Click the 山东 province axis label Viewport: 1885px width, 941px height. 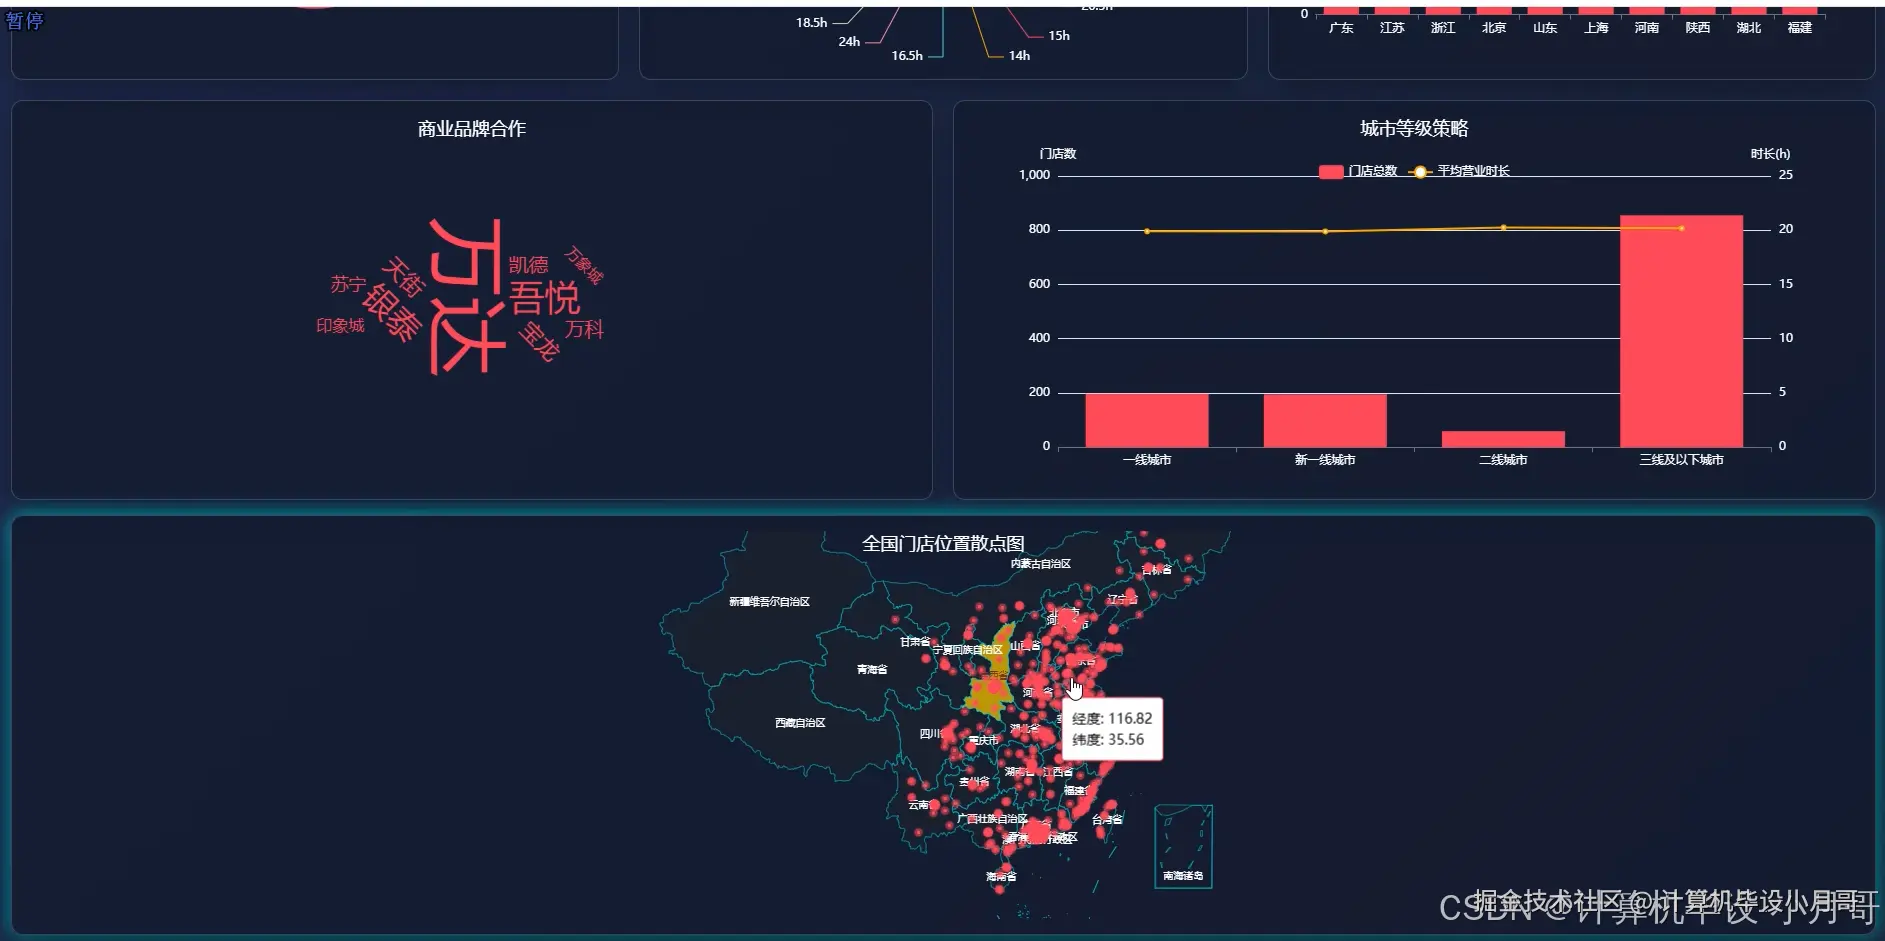1545,28
